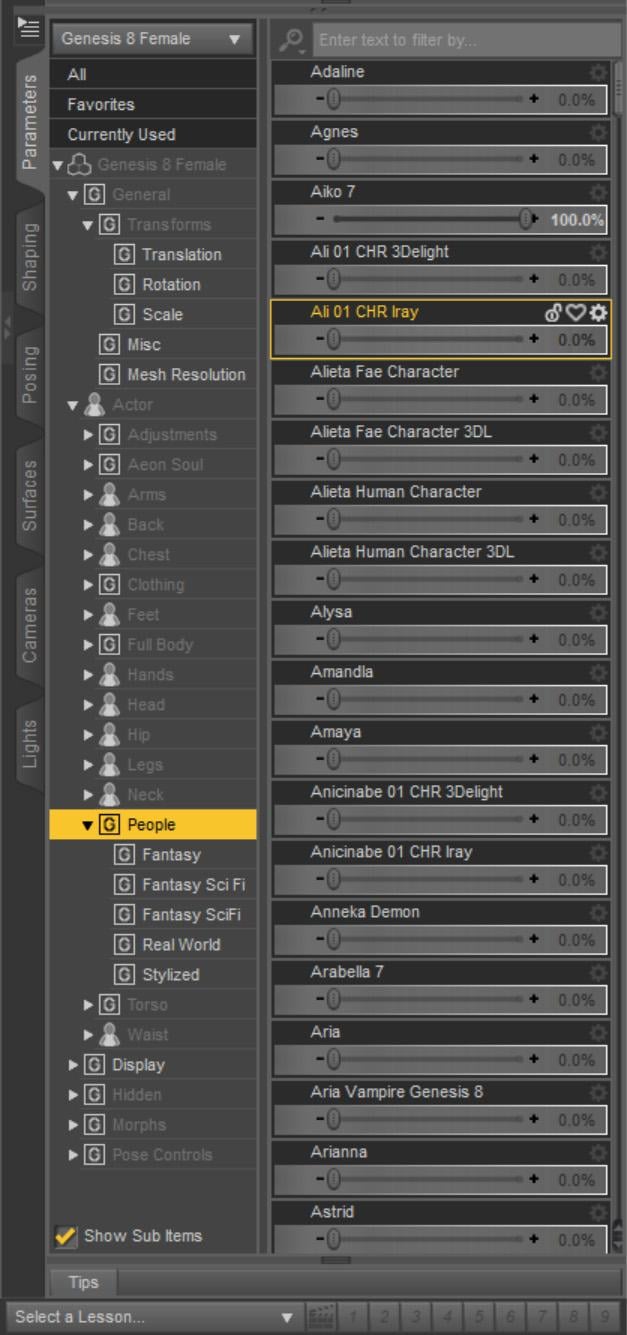Toggle Show Sub Items checkbox
This screenshot has height=1335, width=627.
pyautogui.click(x=65, y=1236)
